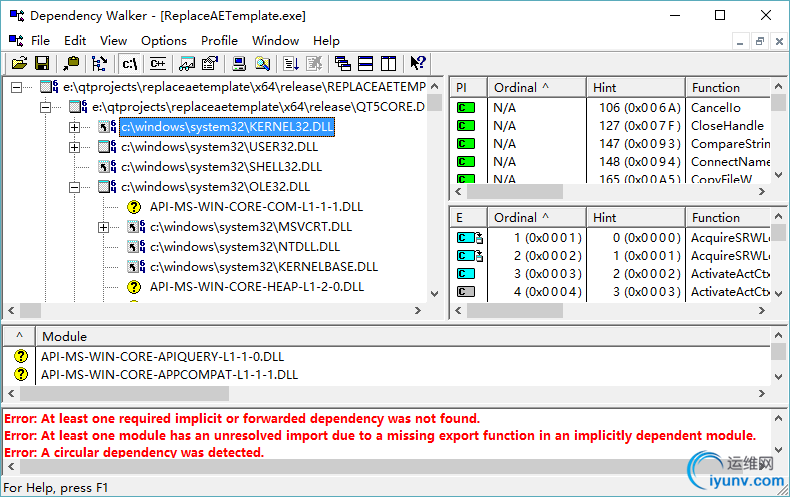Click the exports list scroll-right arrow

[x=762, y=310]
